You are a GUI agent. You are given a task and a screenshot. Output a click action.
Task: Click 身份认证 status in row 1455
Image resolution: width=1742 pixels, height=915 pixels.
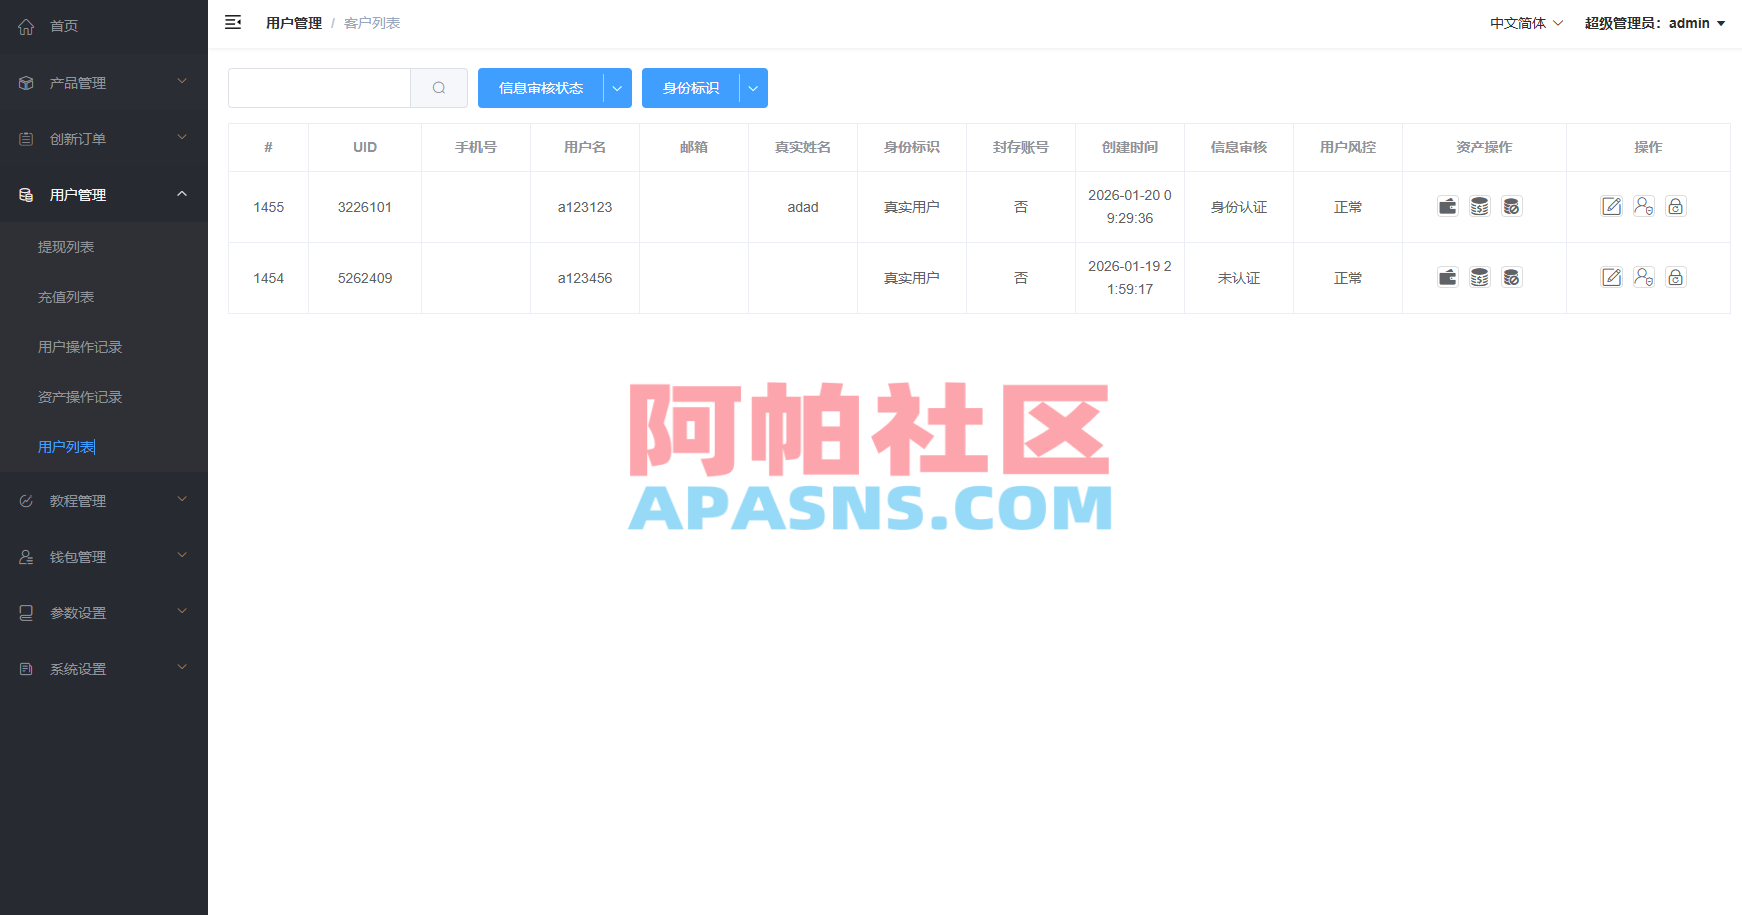(1239, 207)
